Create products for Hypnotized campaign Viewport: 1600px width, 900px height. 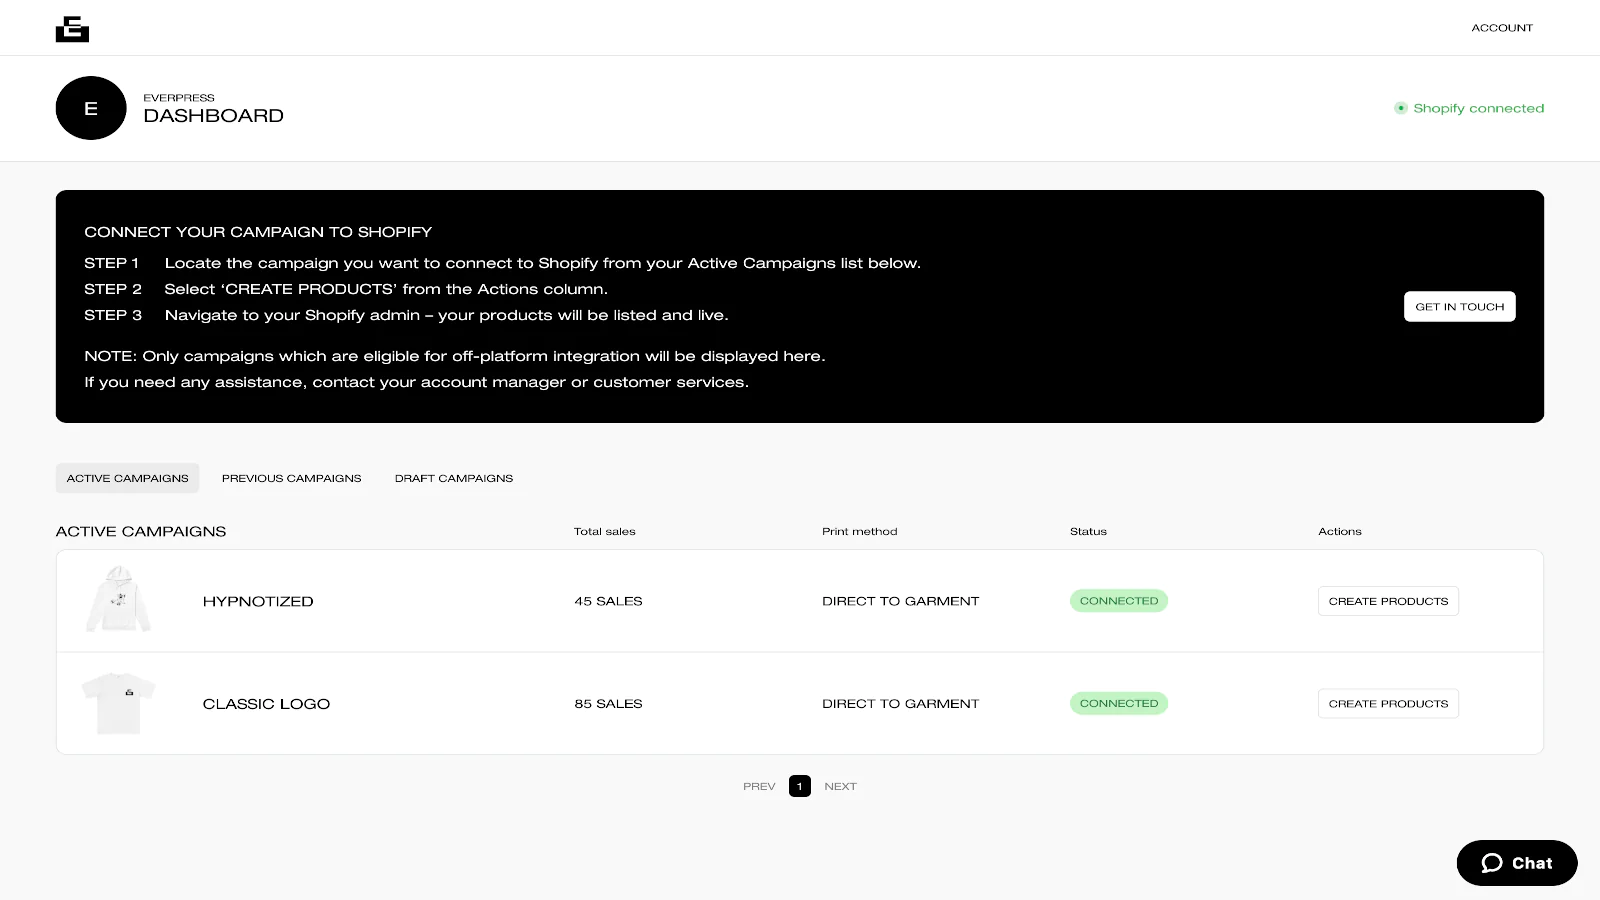point(1387,601)
